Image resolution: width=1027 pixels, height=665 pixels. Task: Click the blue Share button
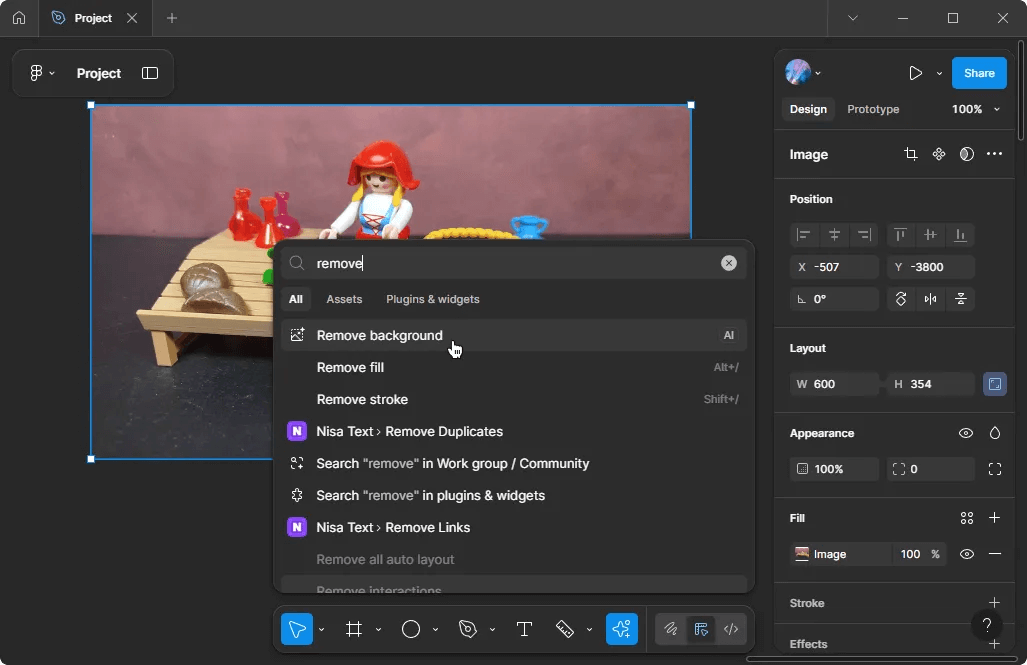pyautogui.click(x=979, y=73)
